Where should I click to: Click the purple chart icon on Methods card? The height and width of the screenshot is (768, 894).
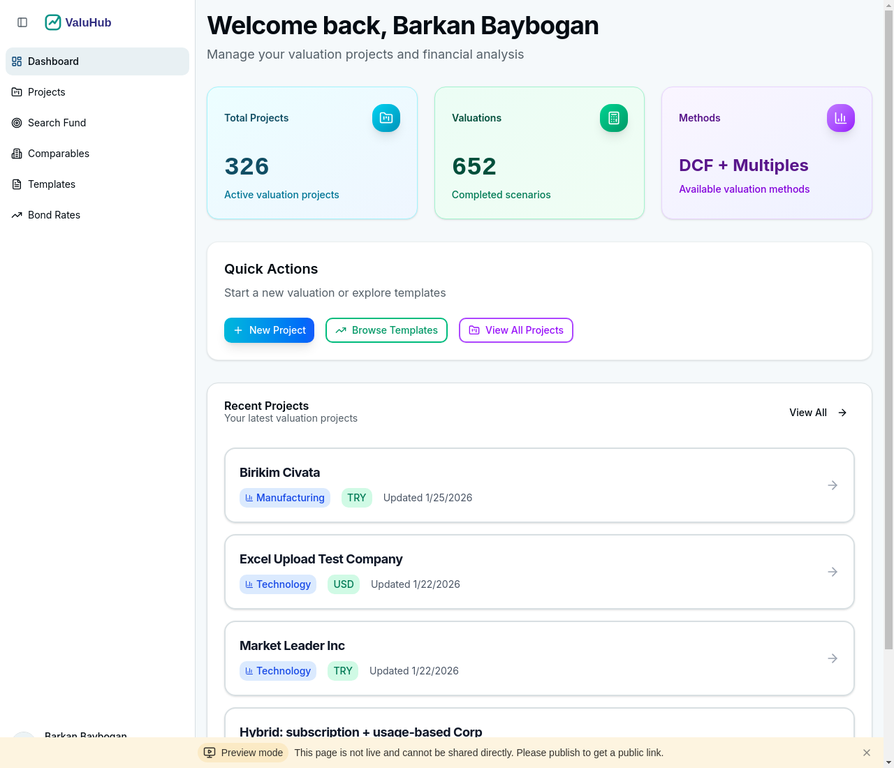pos(840,117)
